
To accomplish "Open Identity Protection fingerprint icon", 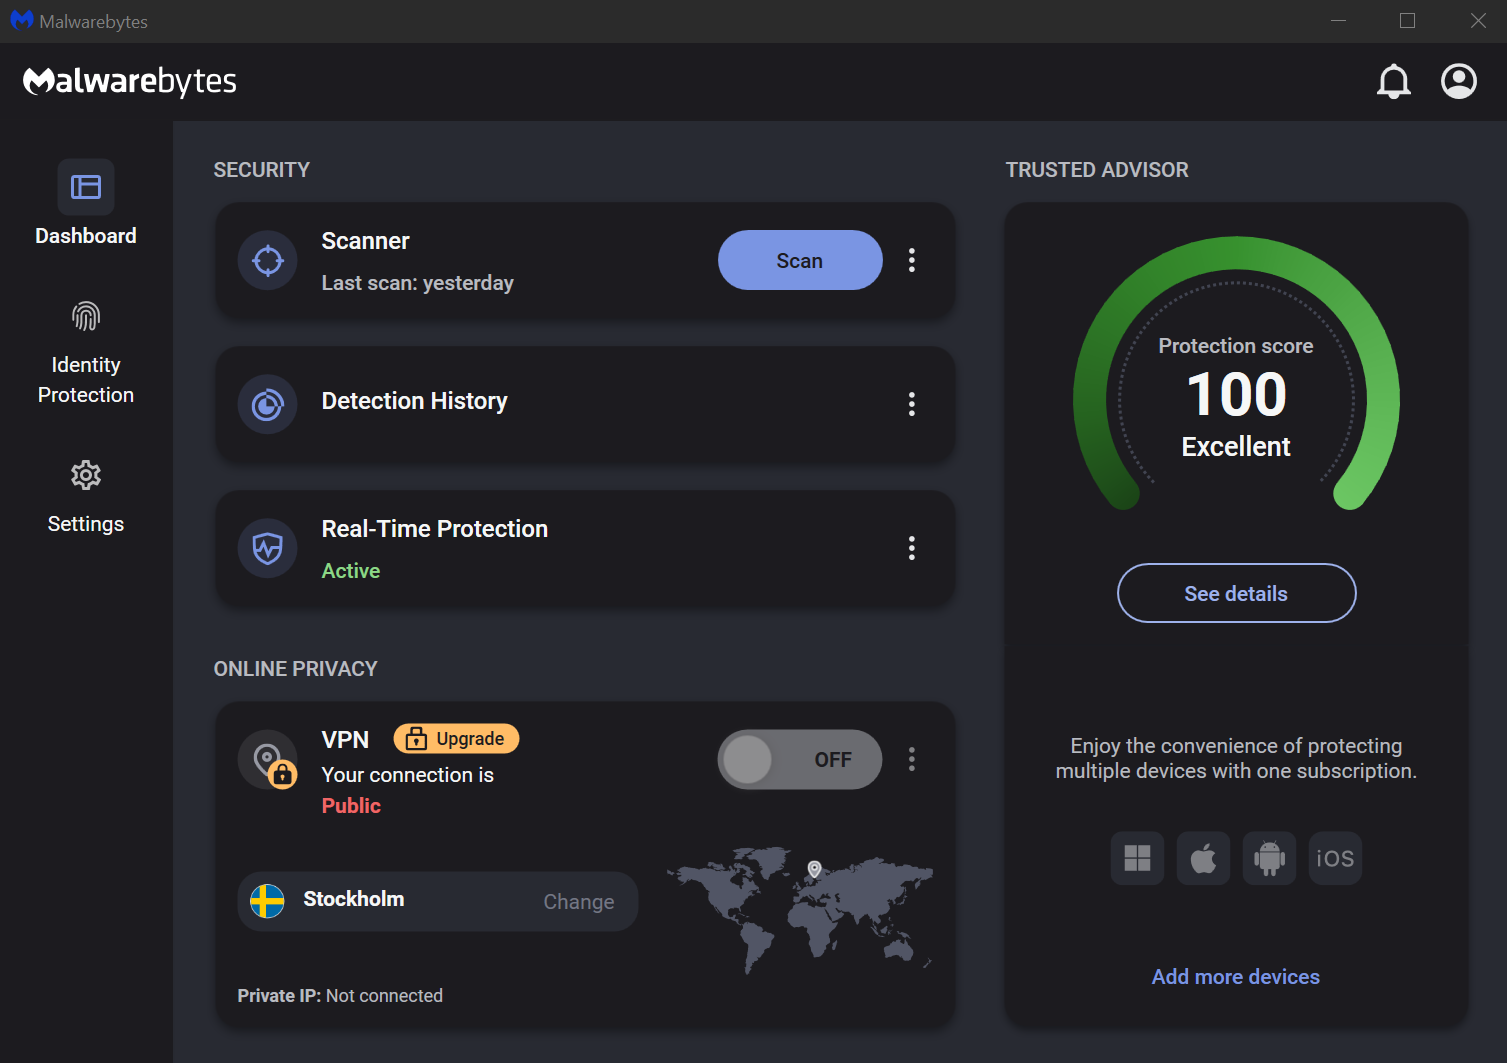I will click(86, 316).
